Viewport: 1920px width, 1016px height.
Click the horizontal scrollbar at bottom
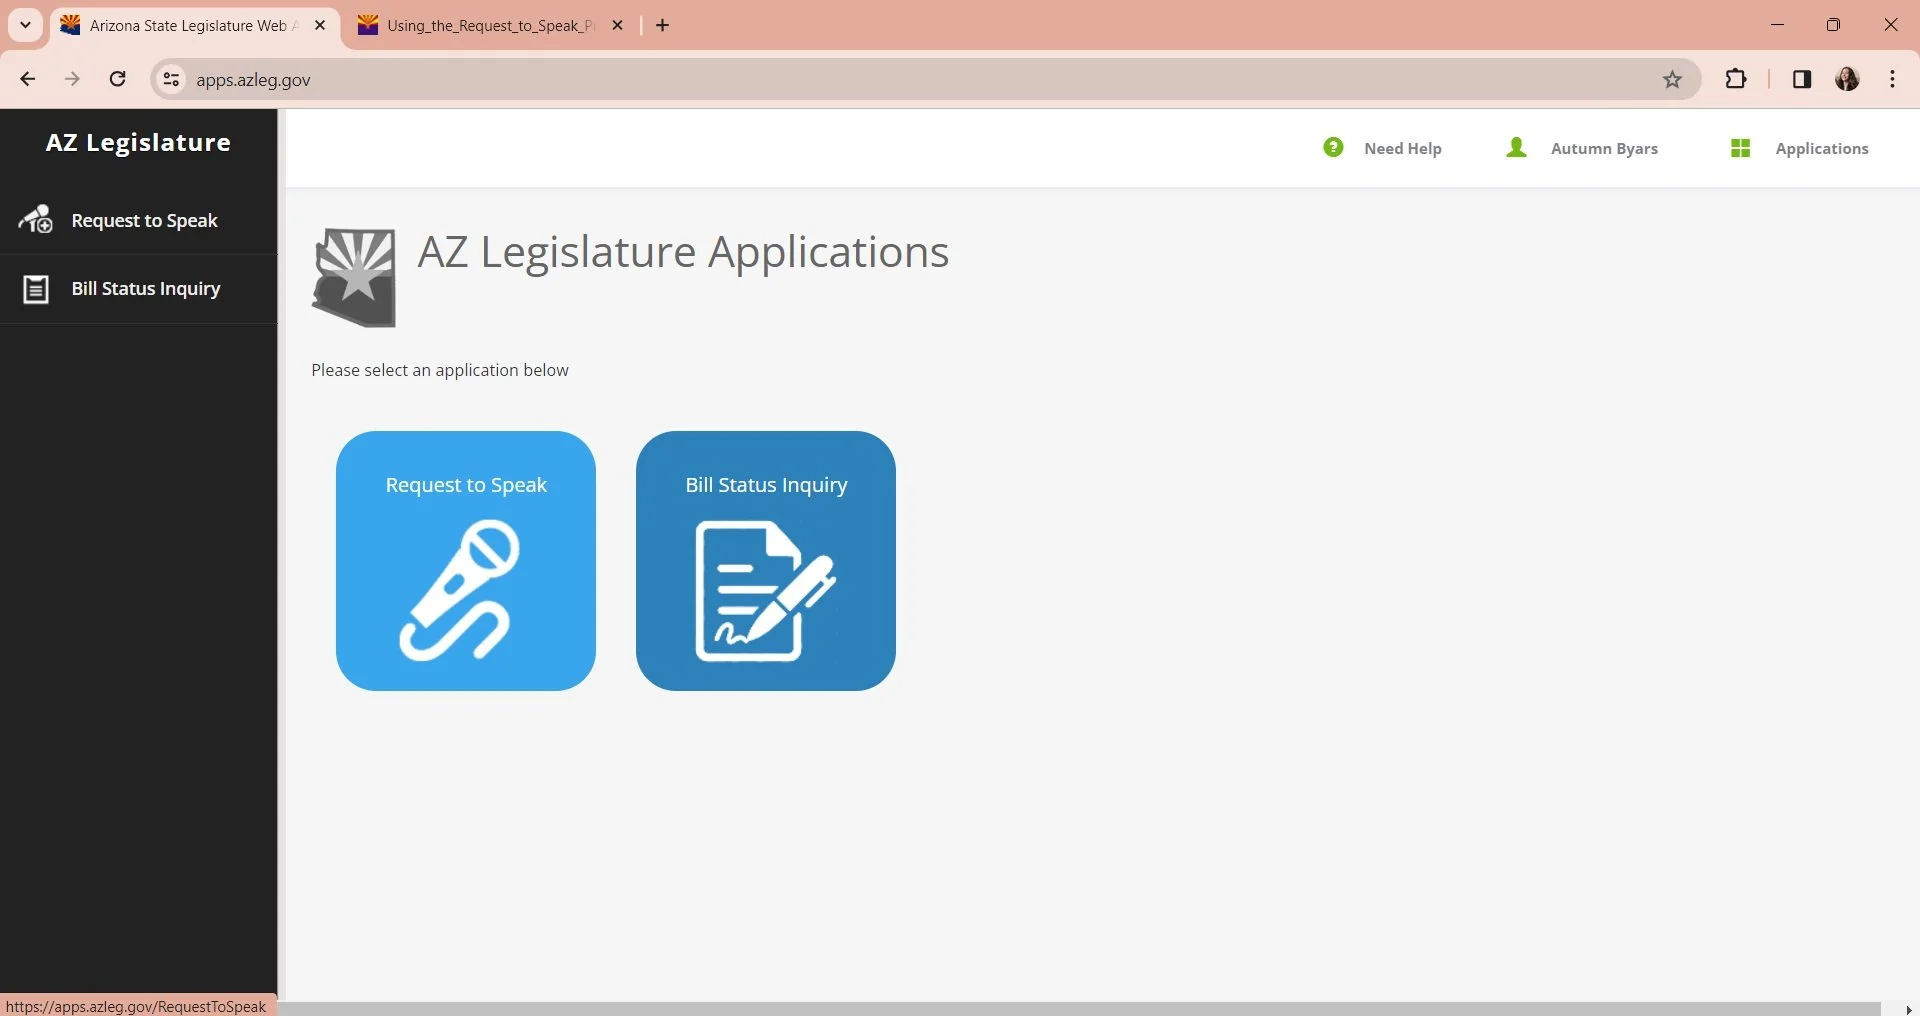pos(1078,1008)
